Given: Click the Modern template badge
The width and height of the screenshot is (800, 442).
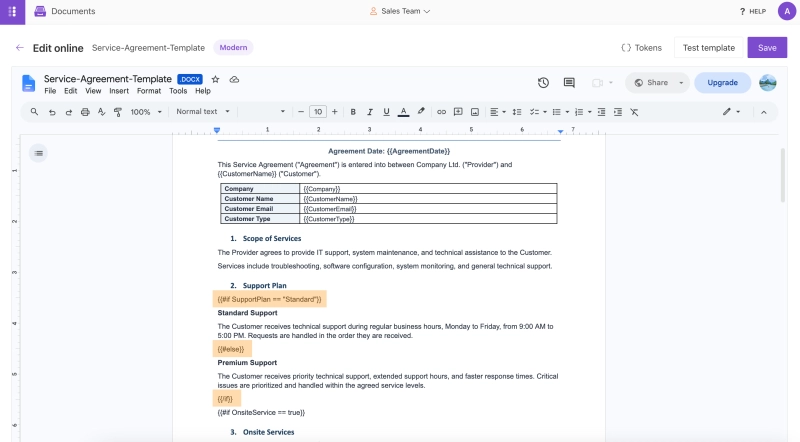Looking at the screenshot, I should tap(233, 47).
